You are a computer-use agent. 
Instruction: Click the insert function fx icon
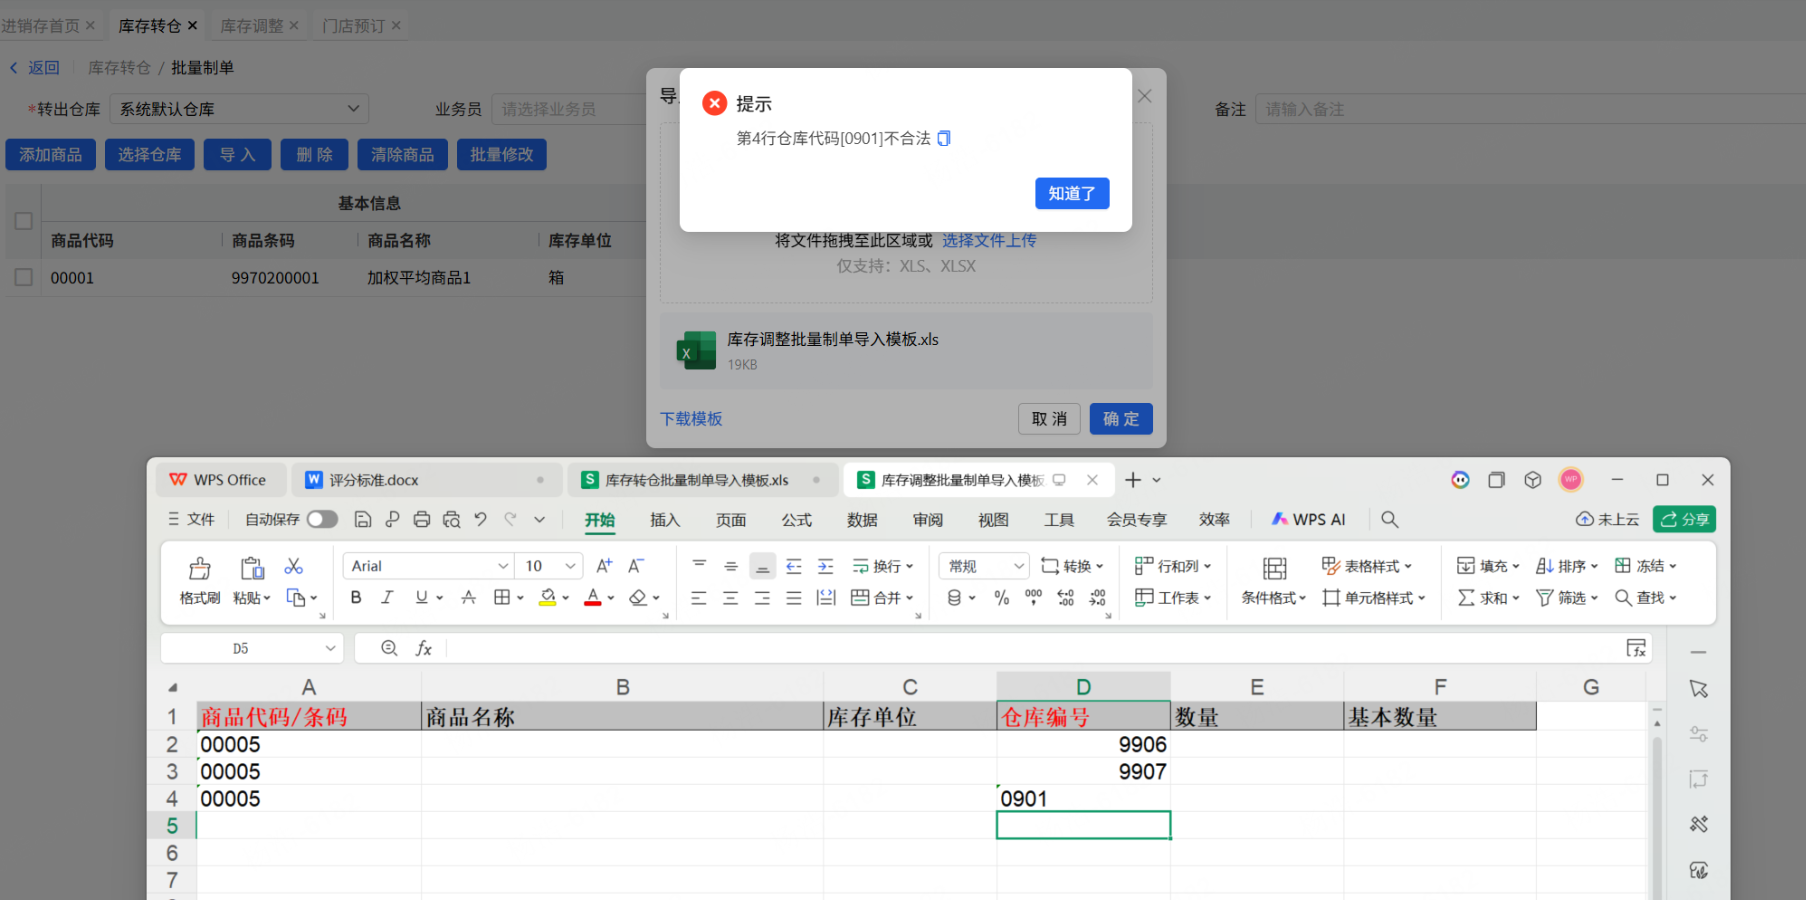(x=424, y=648)
